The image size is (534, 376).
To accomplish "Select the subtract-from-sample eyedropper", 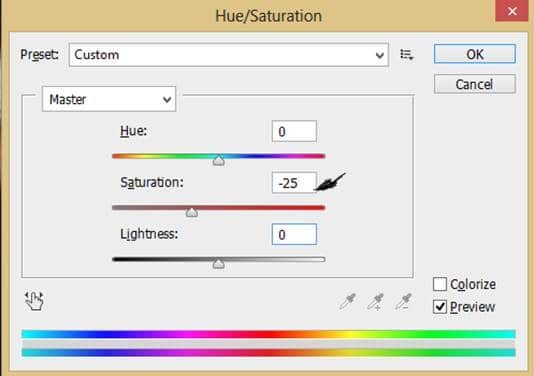I will pyautogui.click(x=403, y=301).
